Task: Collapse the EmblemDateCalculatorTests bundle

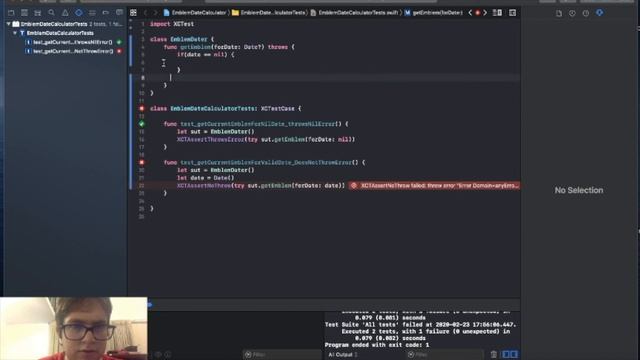Action: tap(9, 24)
